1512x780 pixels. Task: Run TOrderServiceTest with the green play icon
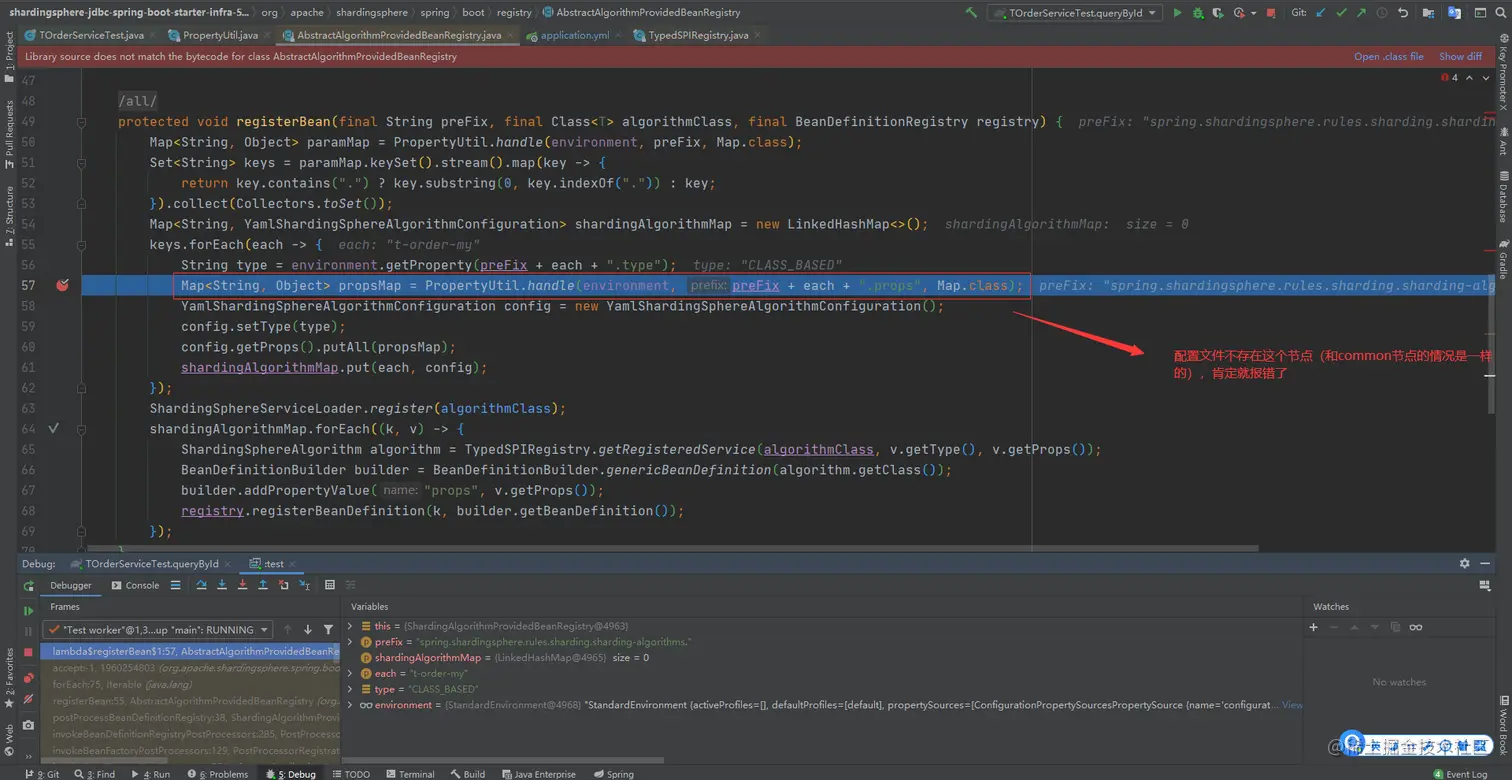coord(1177,13)
